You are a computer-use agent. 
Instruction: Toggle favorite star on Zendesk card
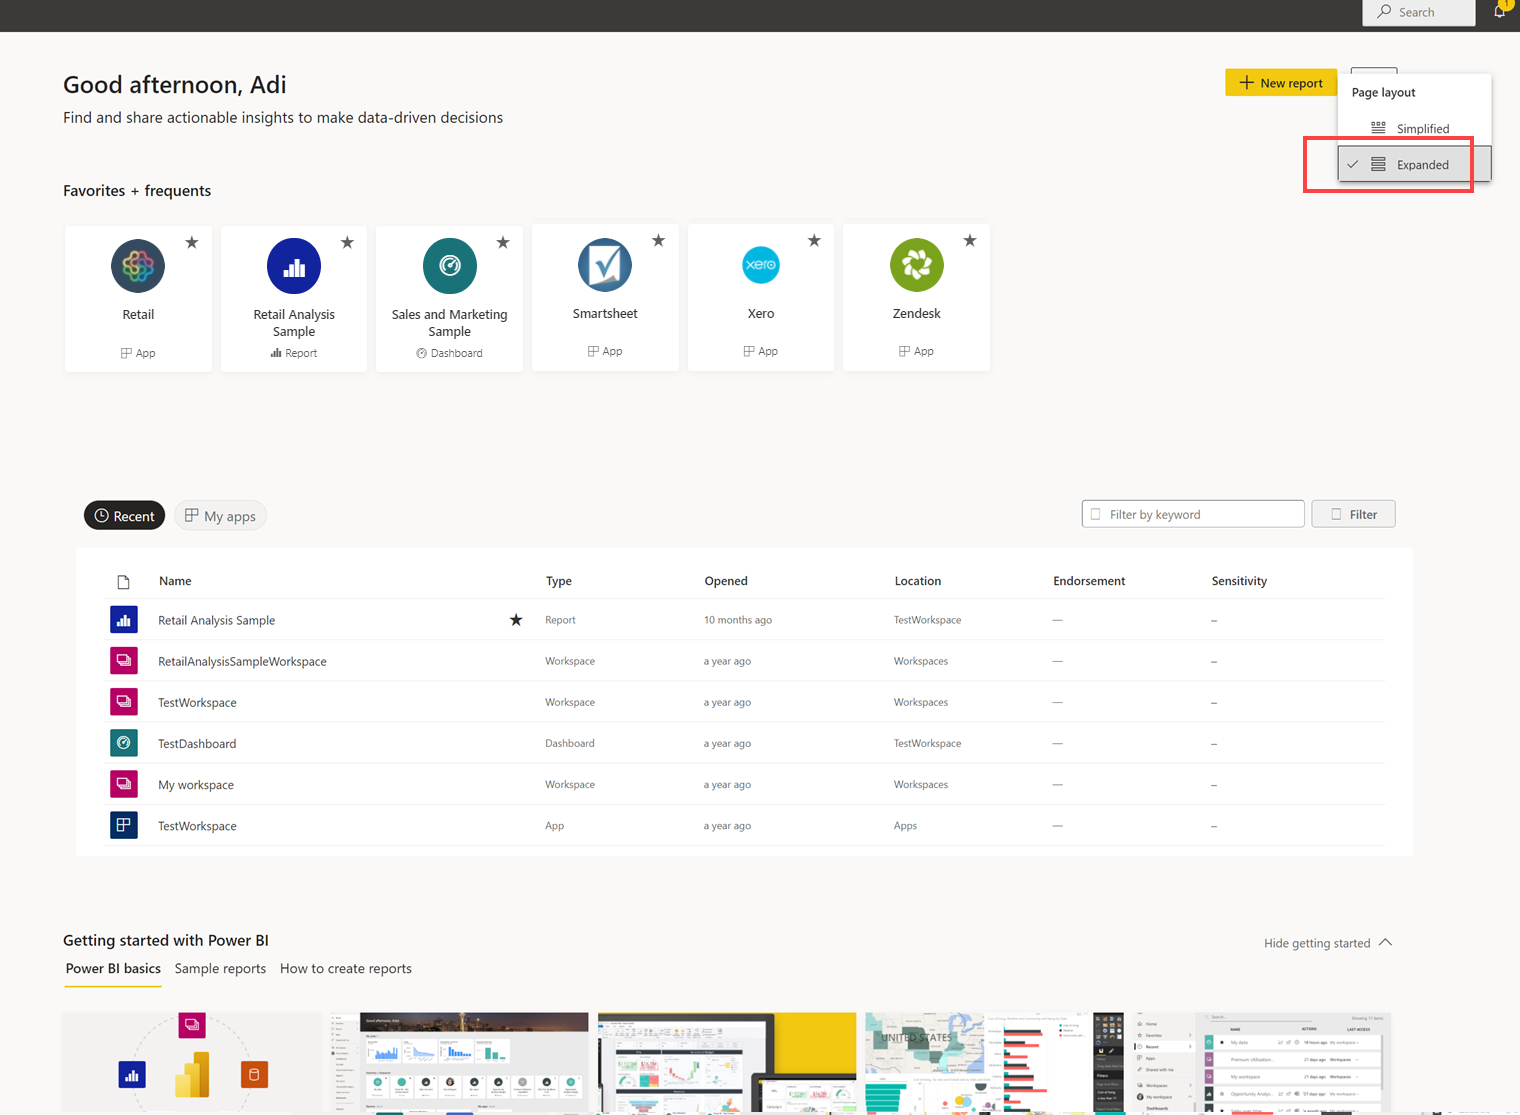[970, 240]
